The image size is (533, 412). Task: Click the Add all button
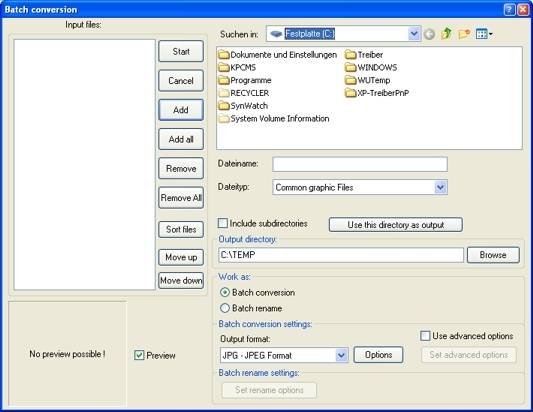[181, 139]
